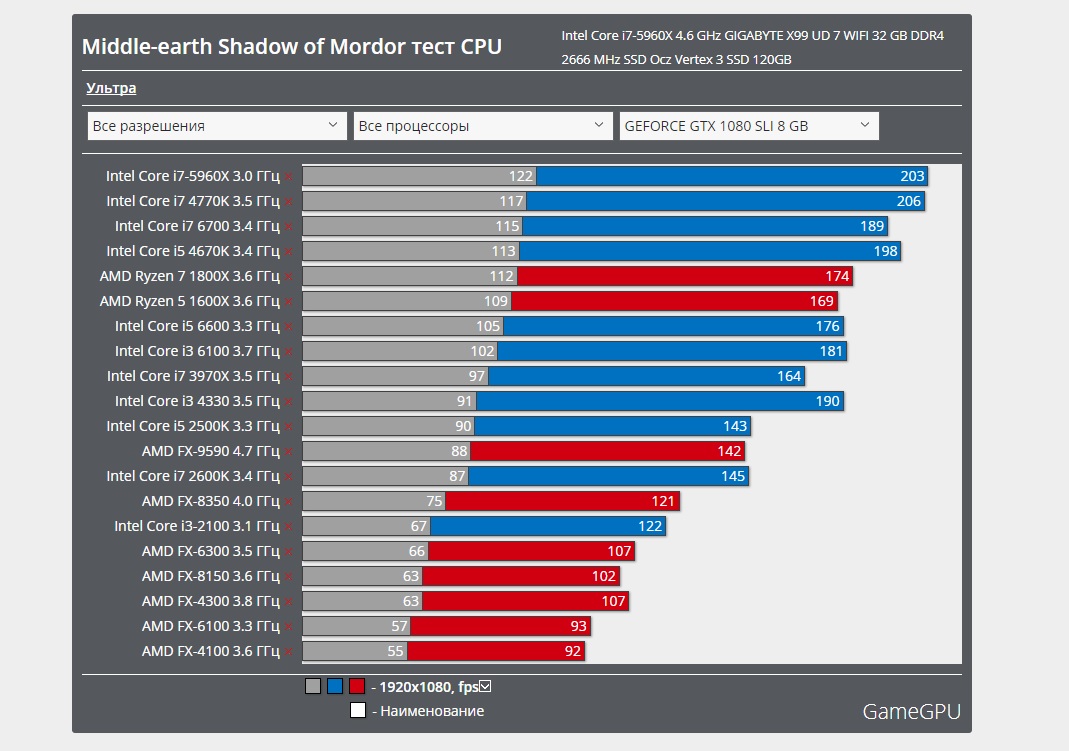
Task: Toggle the 1920x1080 fps checkbox
Action: 486,687
